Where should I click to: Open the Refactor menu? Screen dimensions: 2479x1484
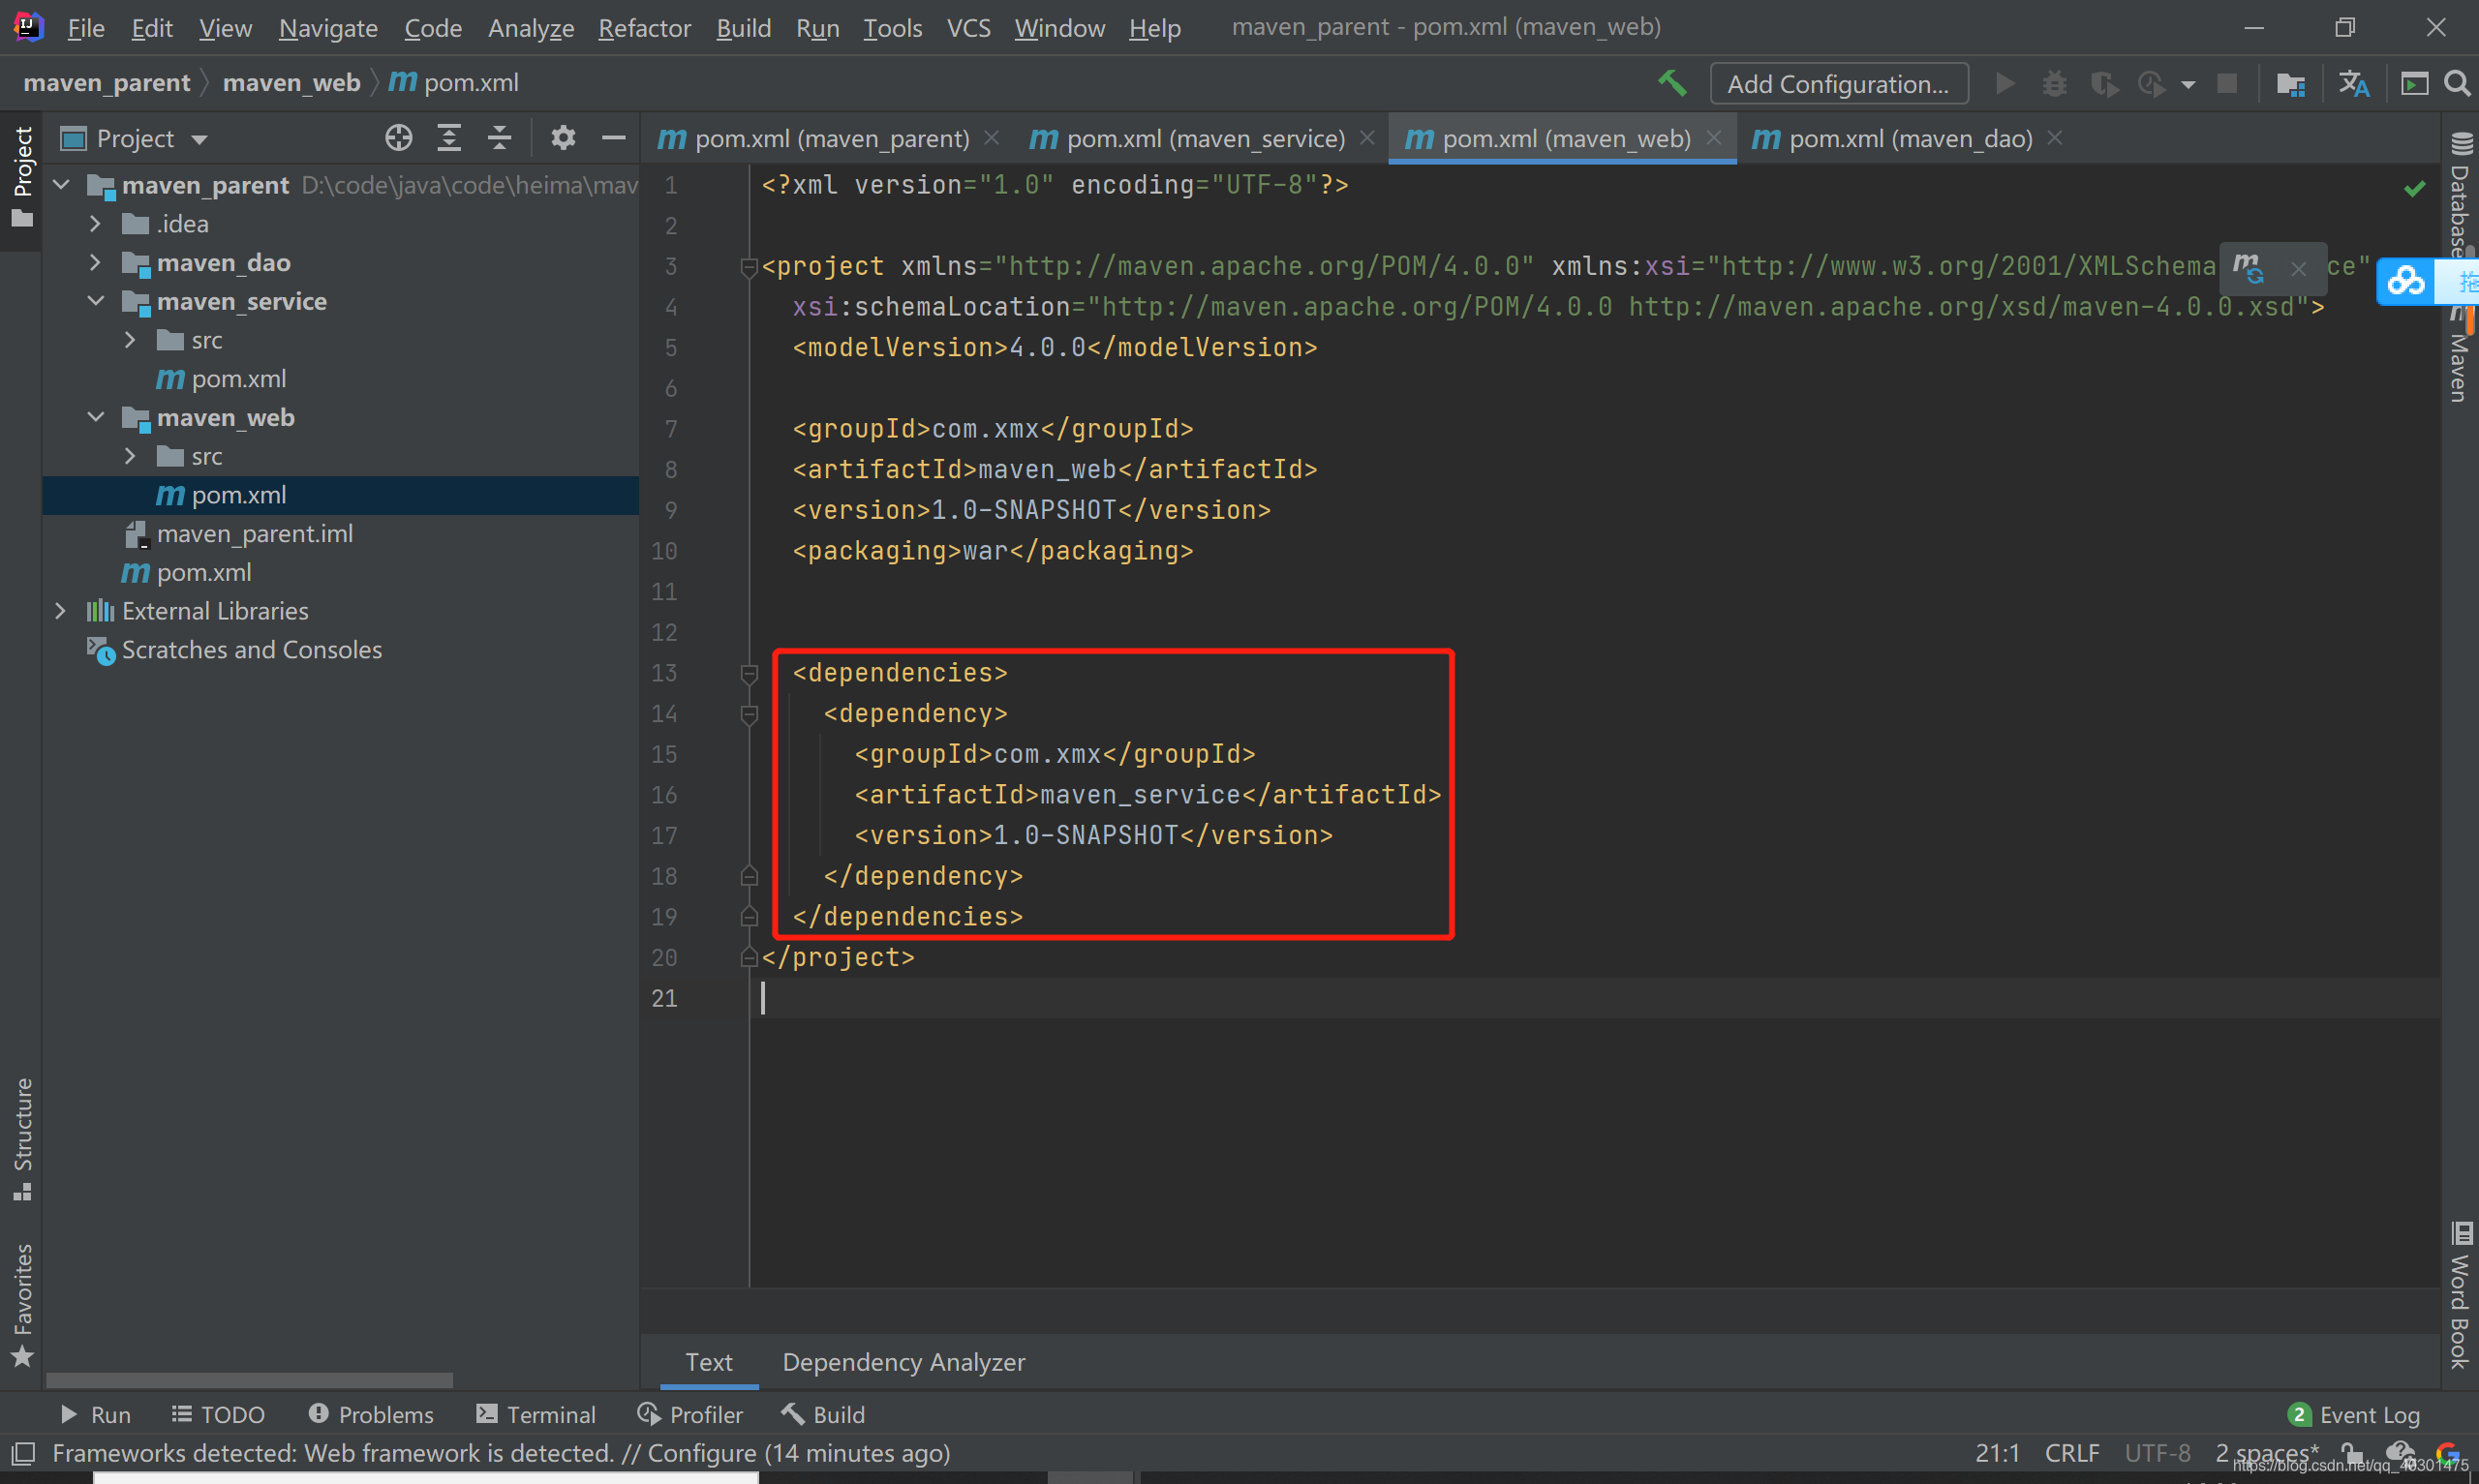(x=644, y=28)
